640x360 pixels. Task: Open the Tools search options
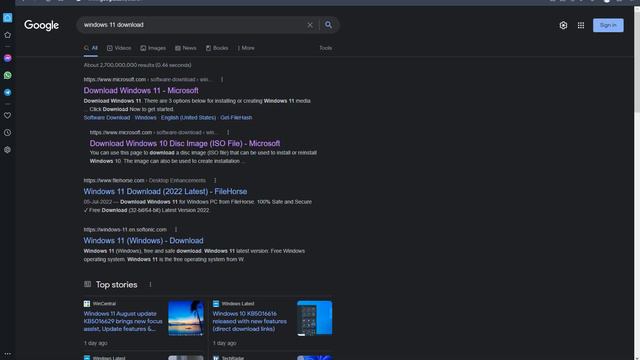click(325, 48)
